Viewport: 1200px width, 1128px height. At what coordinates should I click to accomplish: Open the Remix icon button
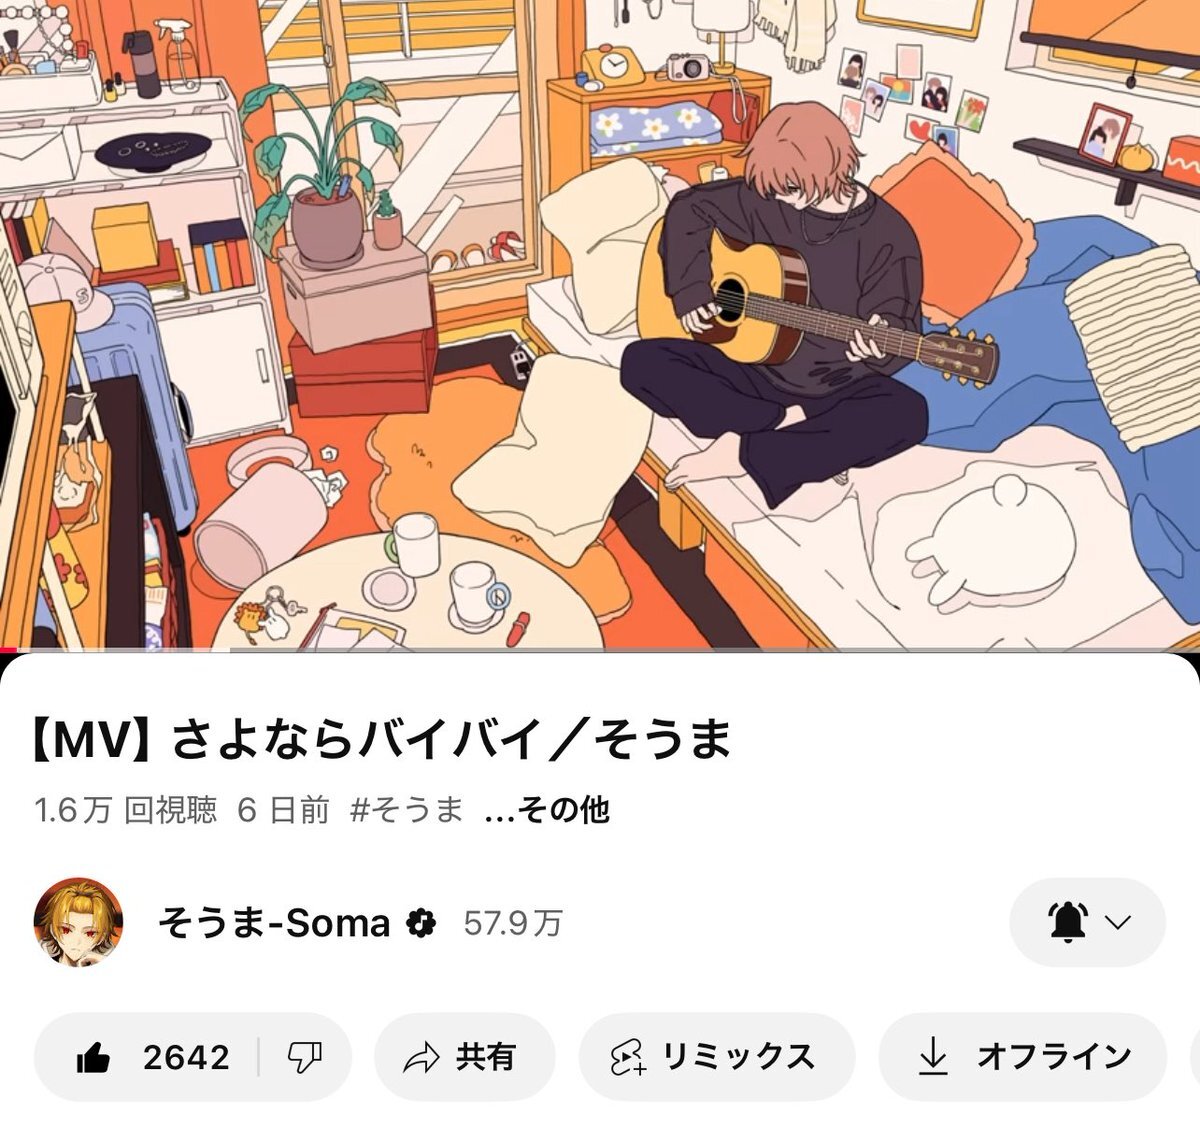pos(627,1057)
